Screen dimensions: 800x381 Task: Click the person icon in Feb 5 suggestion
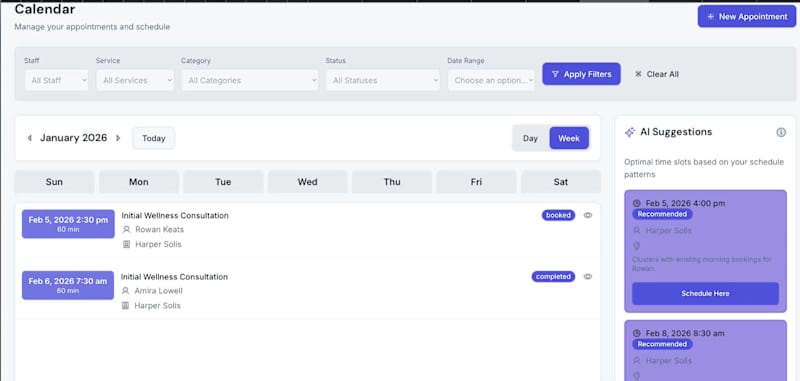[636, 231]
